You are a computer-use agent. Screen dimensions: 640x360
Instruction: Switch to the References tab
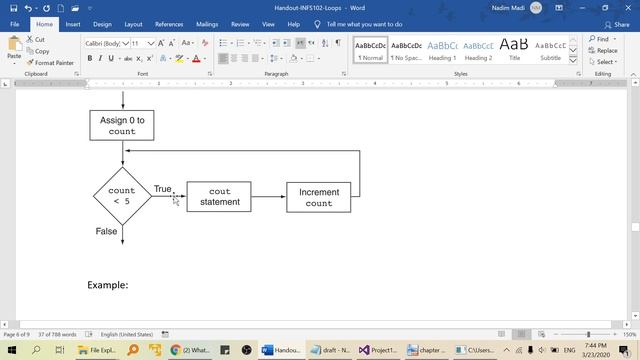(x=169, y=24)
